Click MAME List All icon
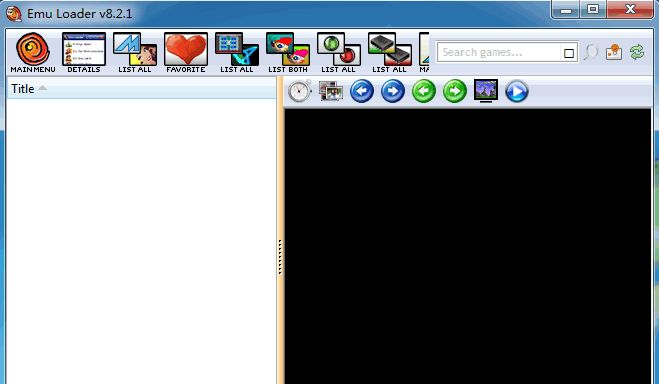 click(134, 53)
